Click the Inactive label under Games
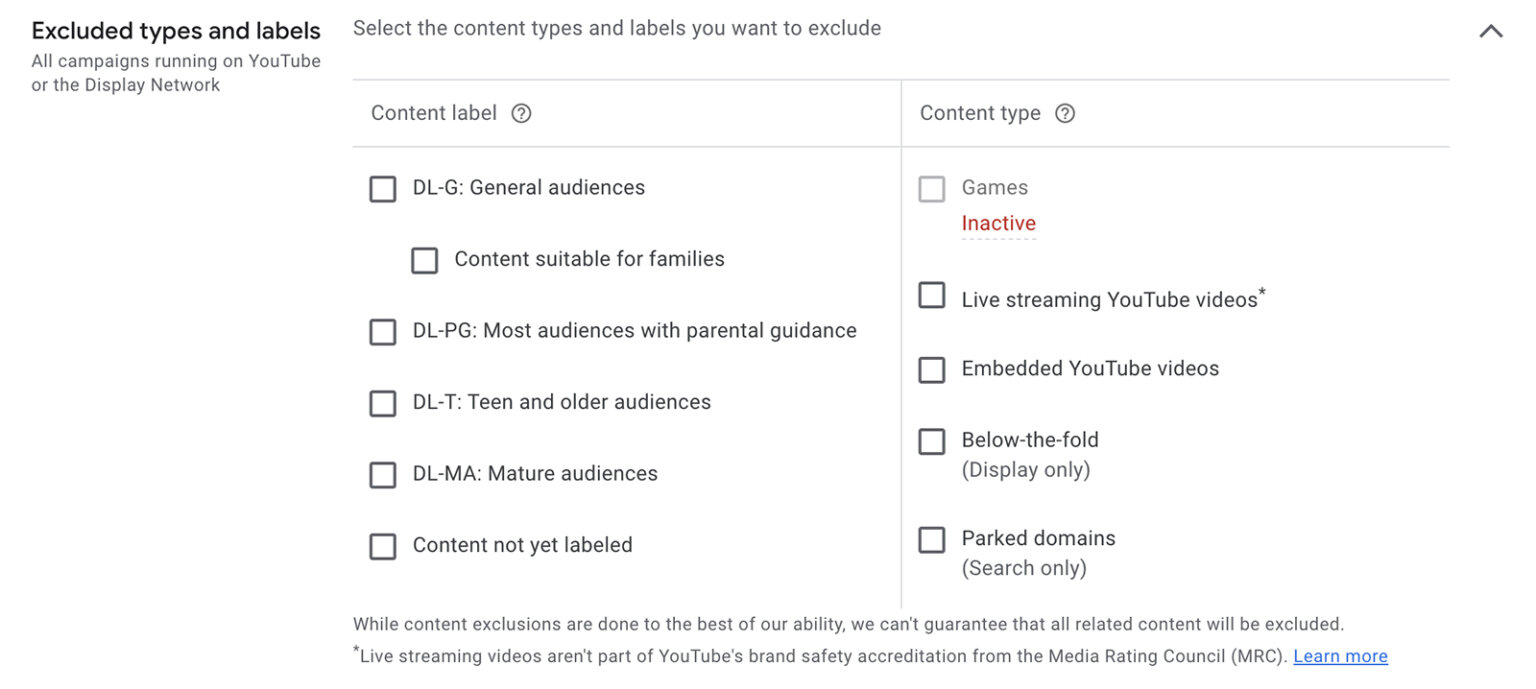Screen dimensions: 1536x689 coord(998,222)
